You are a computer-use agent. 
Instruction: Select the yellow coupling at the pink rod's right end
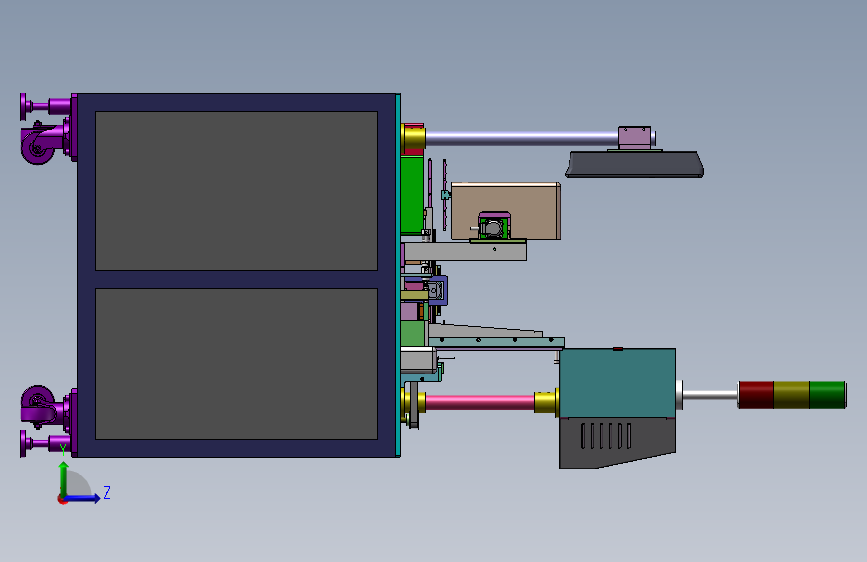[x=546, y=402]
